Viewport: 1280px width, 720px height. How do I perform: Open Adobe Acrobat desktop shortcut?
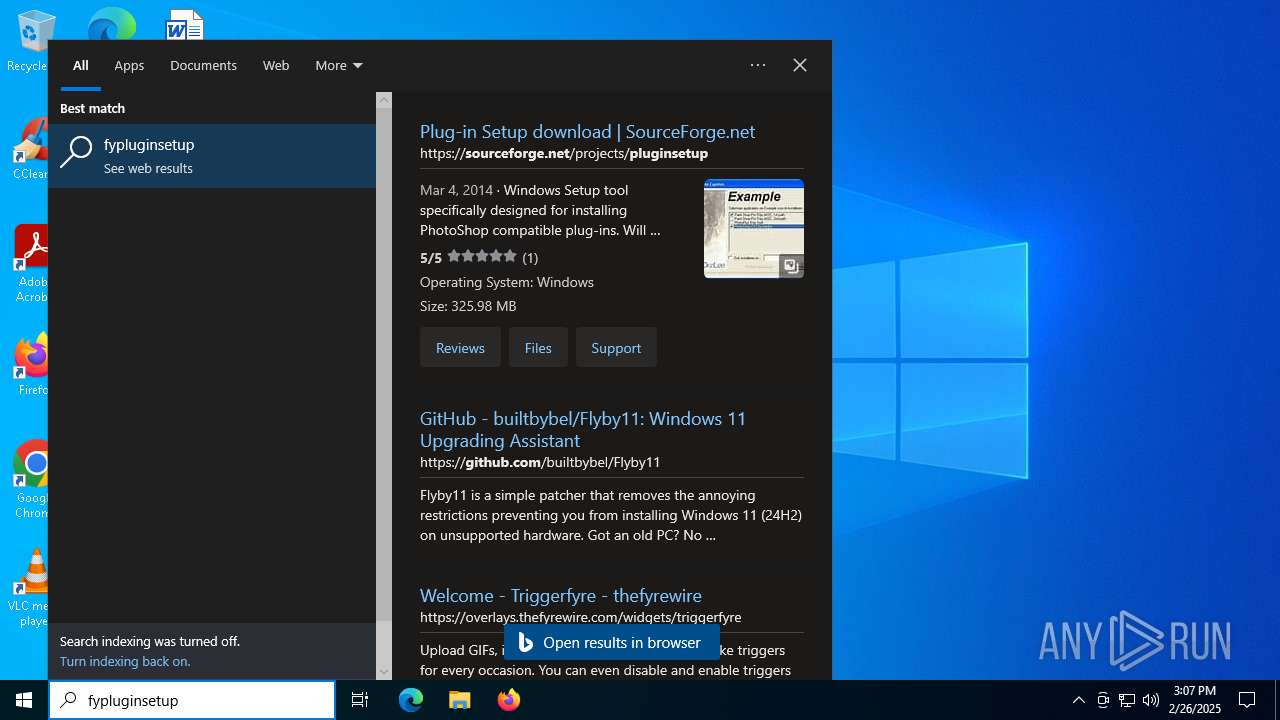[x=30, y=264]
